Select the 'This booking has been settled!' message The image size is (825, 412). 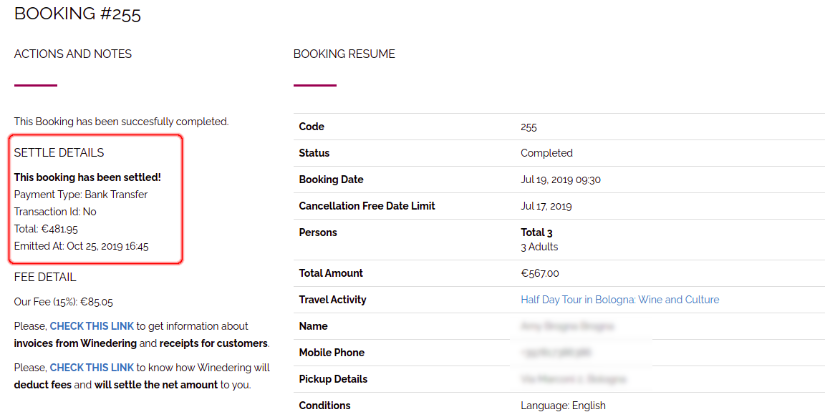point(87,177)
